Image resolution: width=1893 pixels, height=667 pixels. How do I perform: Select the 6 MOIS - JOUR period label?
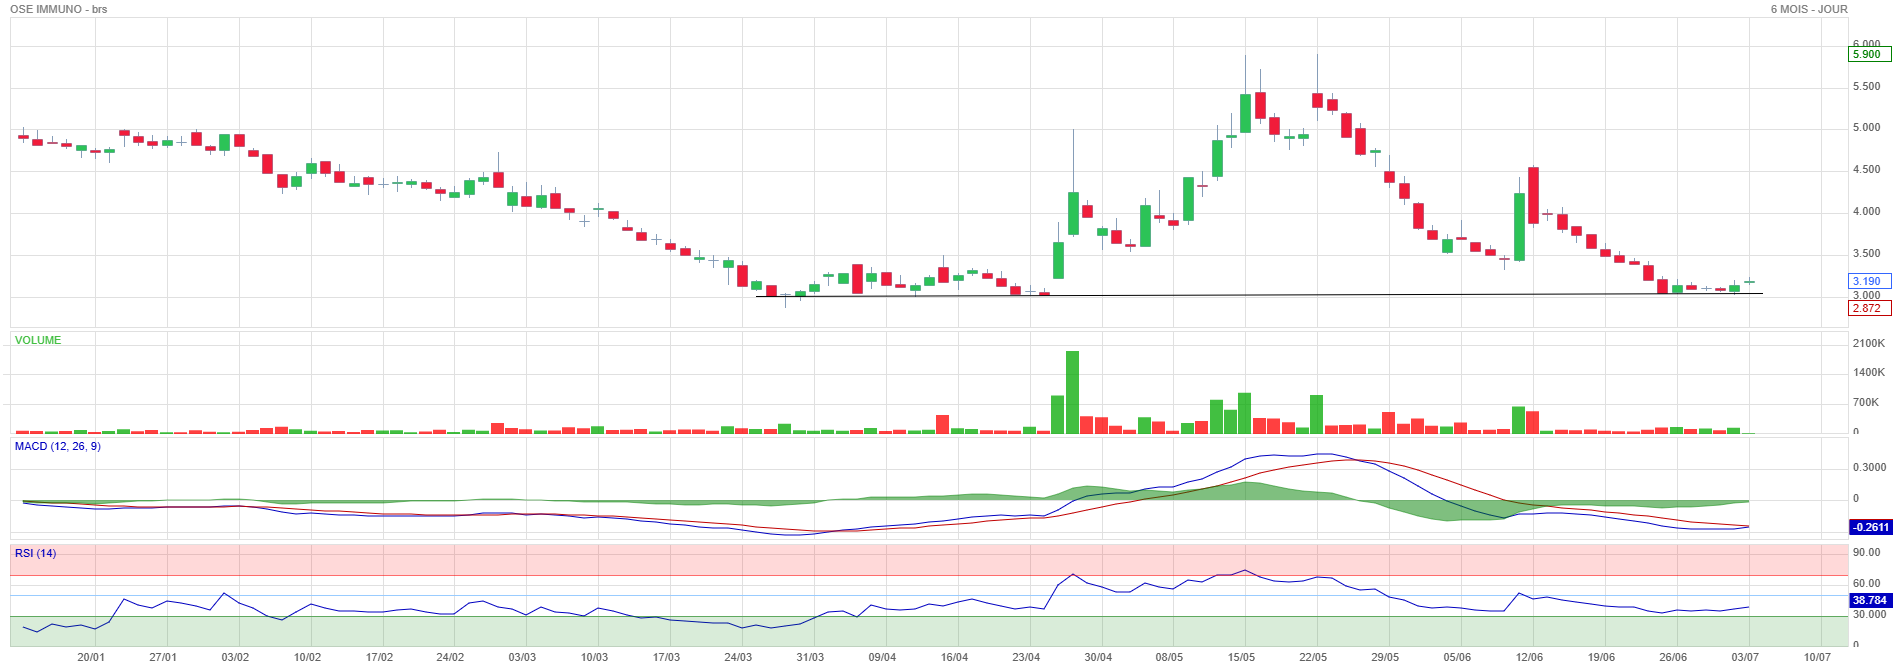click(1809, 9)
